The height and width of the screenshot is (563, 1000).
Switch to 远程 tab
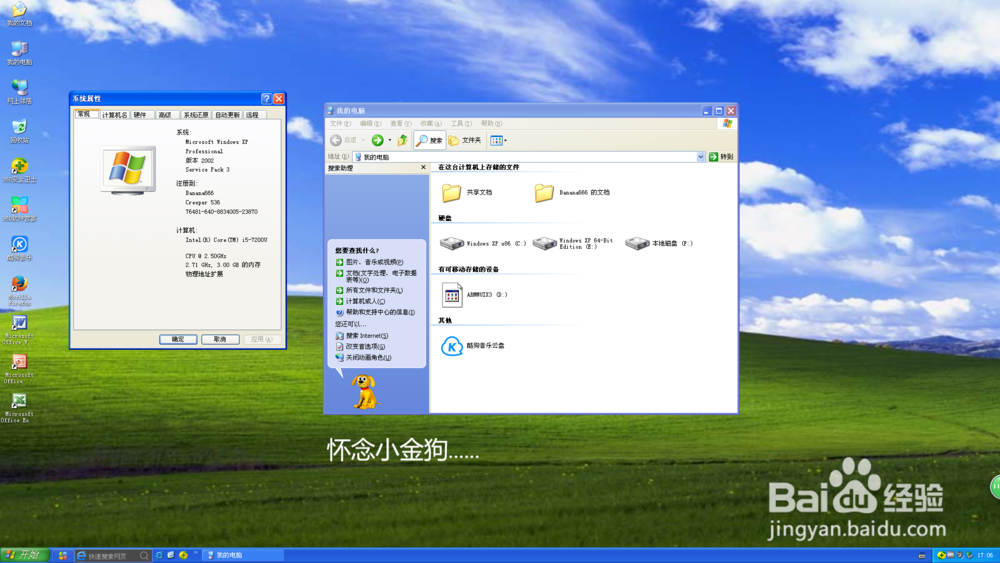[253, 115]
